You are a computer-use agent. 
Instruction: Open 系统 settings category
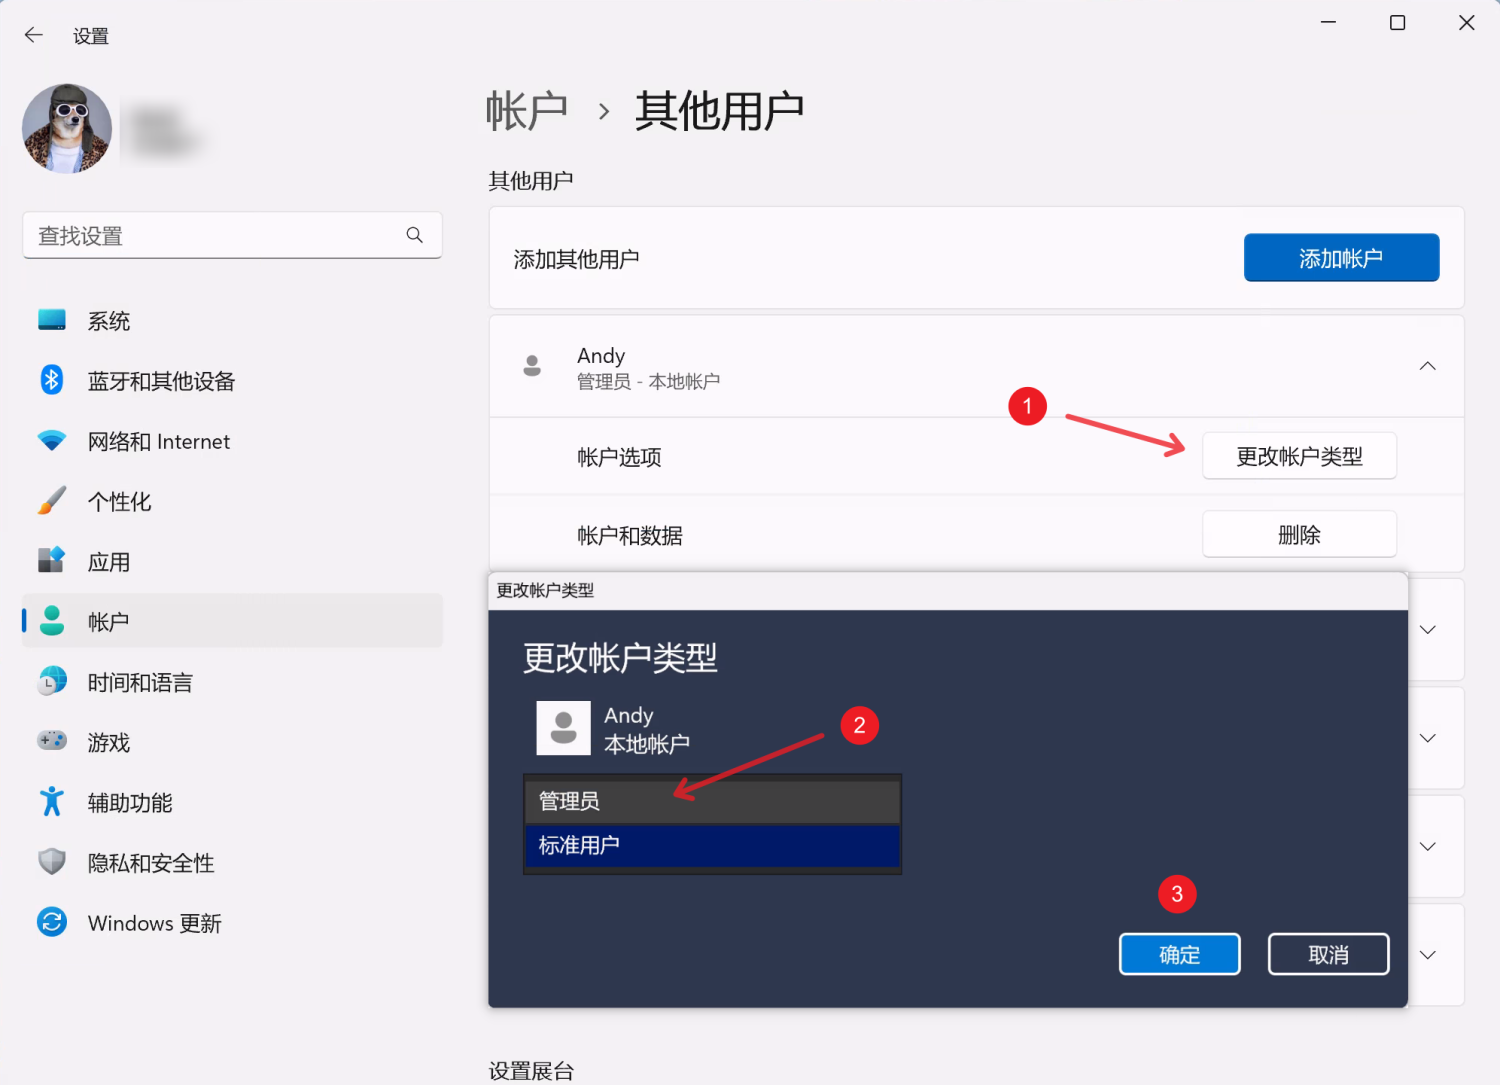(x=108, y=321)
